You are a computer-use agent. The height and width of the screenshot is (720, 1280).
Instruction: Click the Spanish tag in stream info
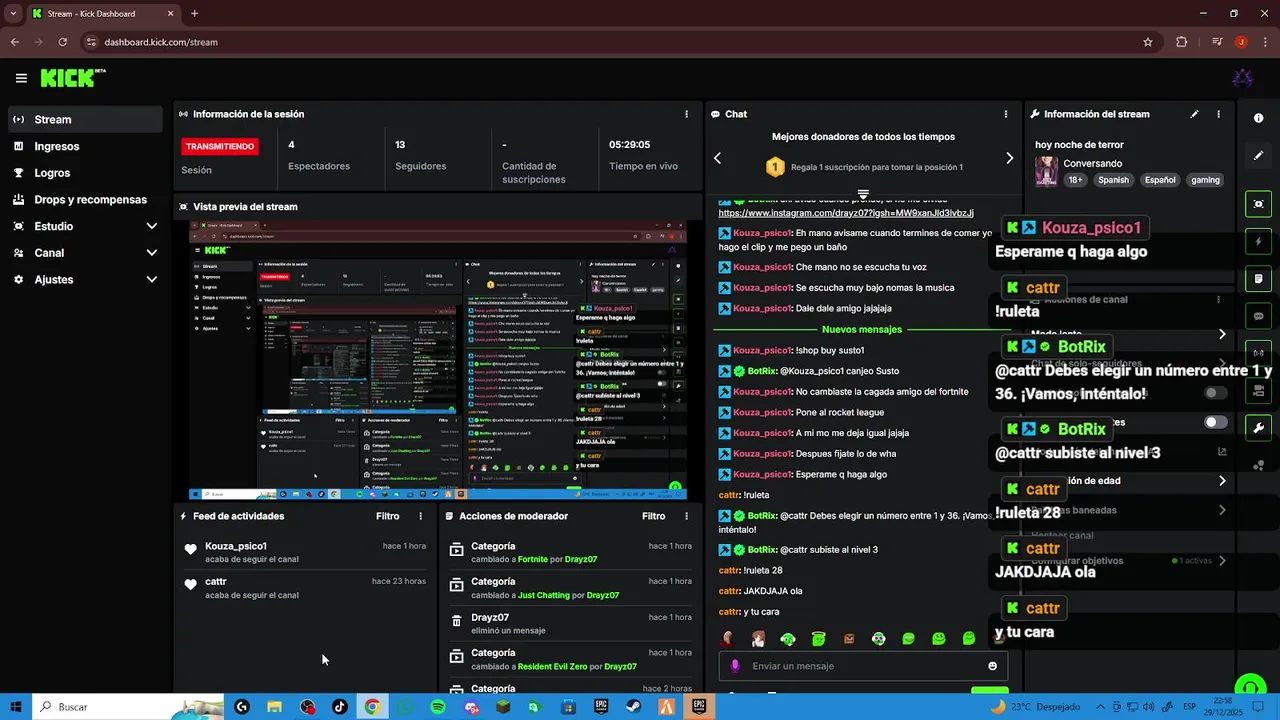click(x=1113, y=180)
